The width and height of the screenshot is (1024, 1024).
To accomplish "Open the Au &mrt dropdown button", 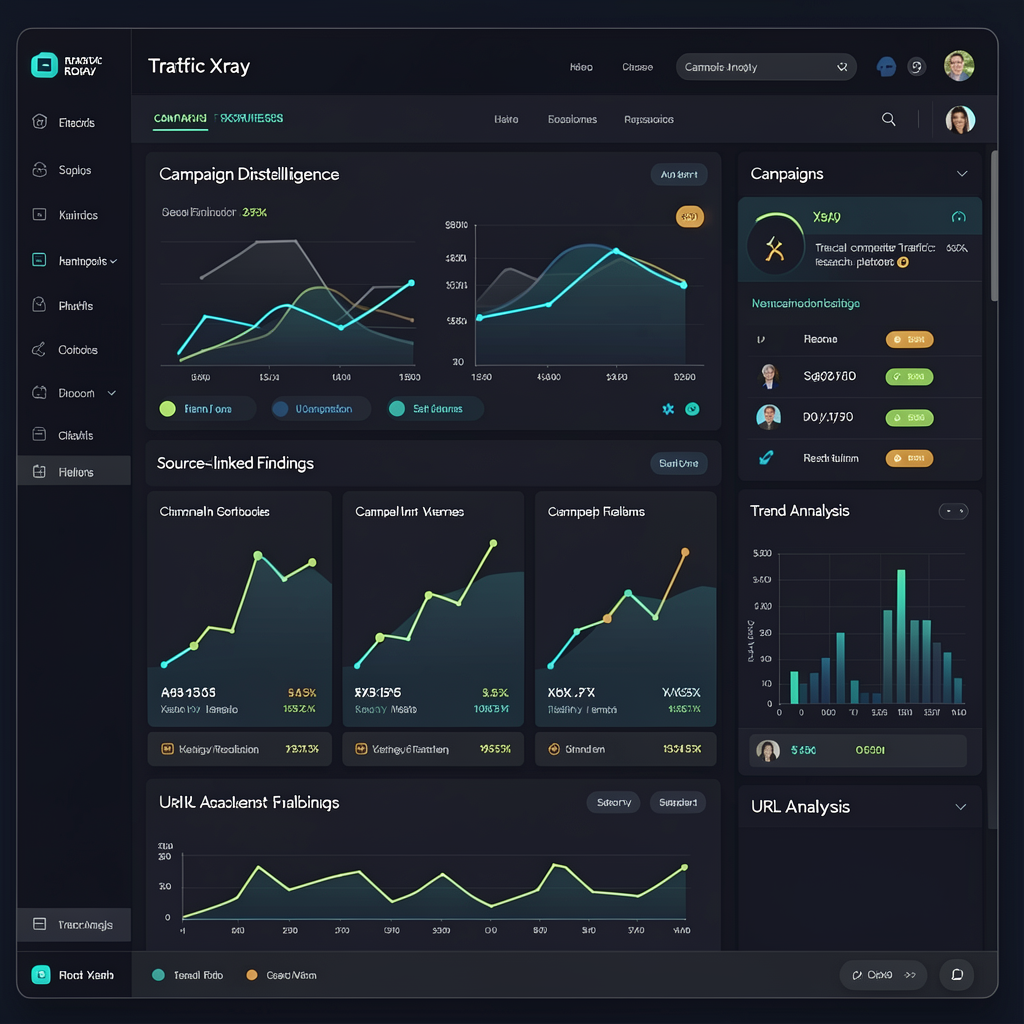I will pyautogui.click(x=679, y=174).
